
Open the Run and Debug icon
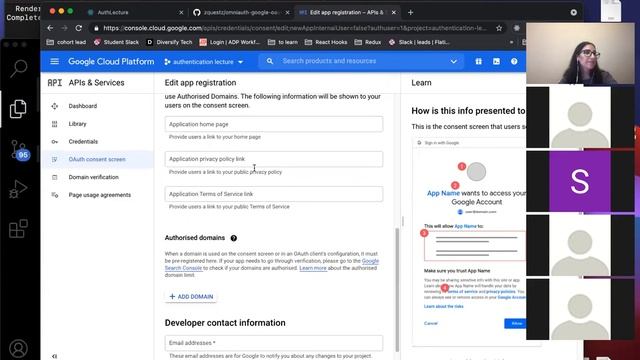(x=18, y=189)
